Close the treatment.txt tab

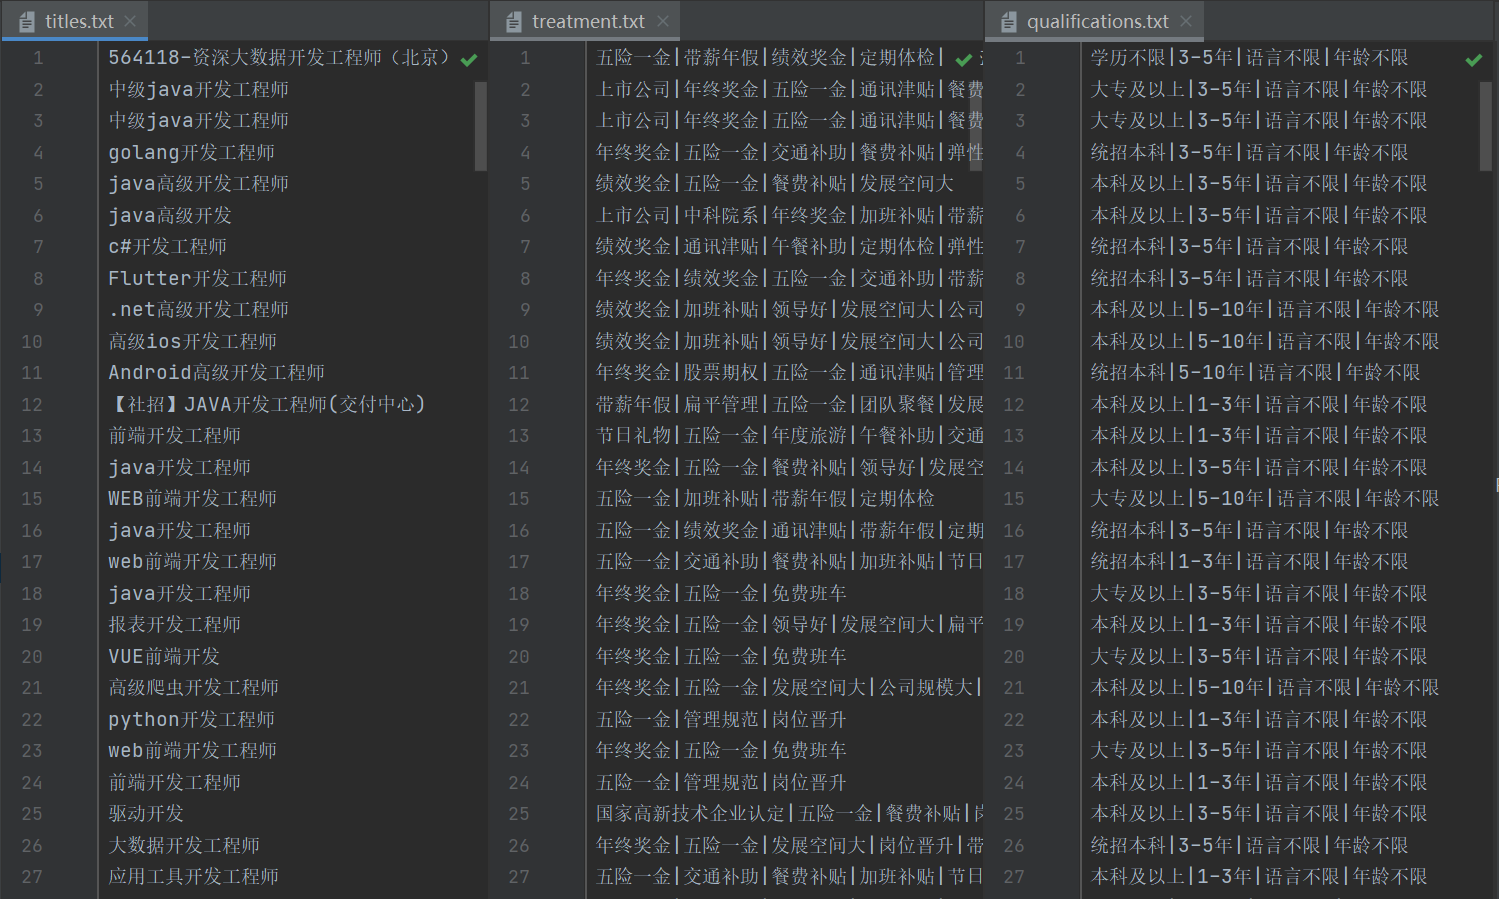(663, 21)
